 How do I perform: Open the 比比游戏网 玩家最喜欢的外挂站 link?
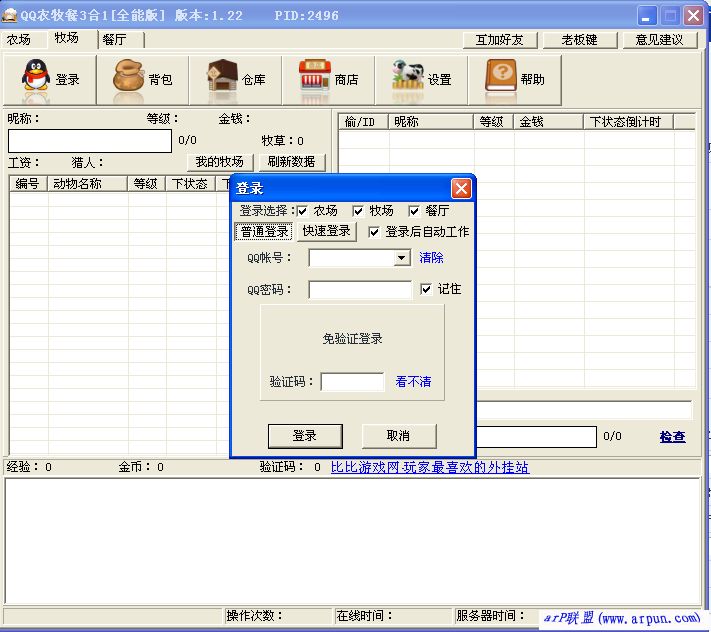coord(430,467)
